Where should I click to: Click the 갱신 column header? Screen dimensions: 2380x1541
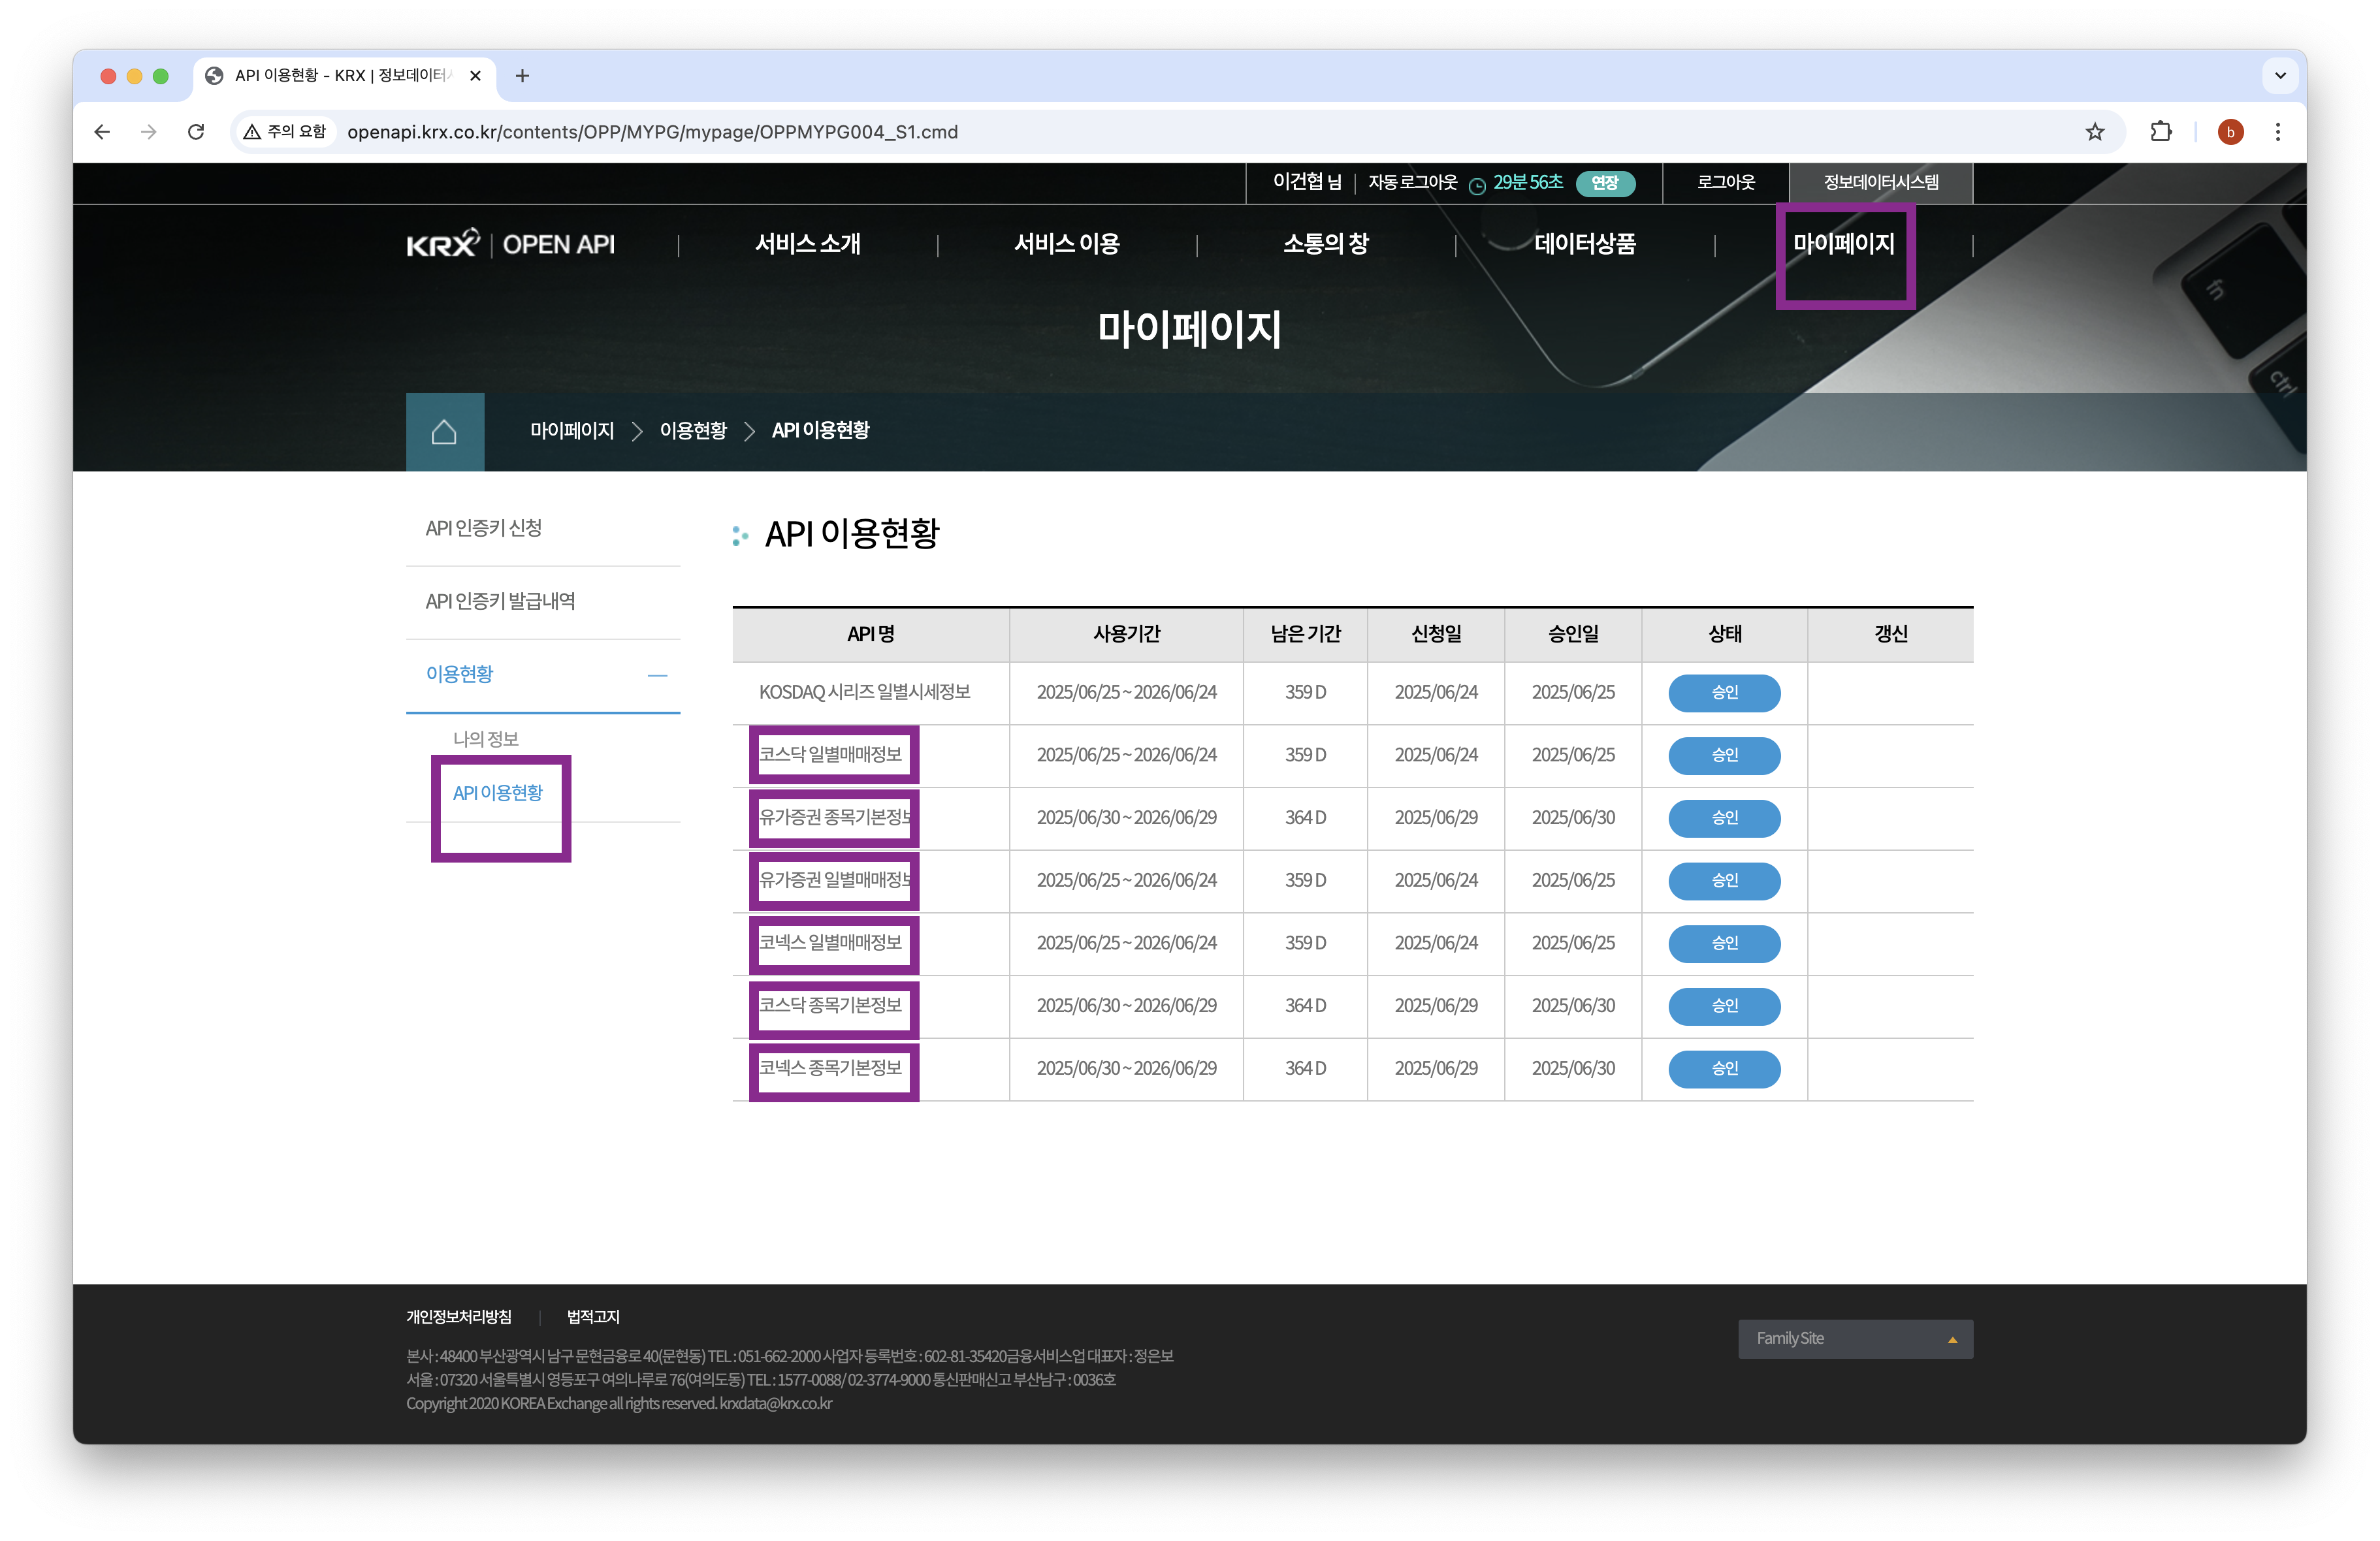click(1890, 634)
